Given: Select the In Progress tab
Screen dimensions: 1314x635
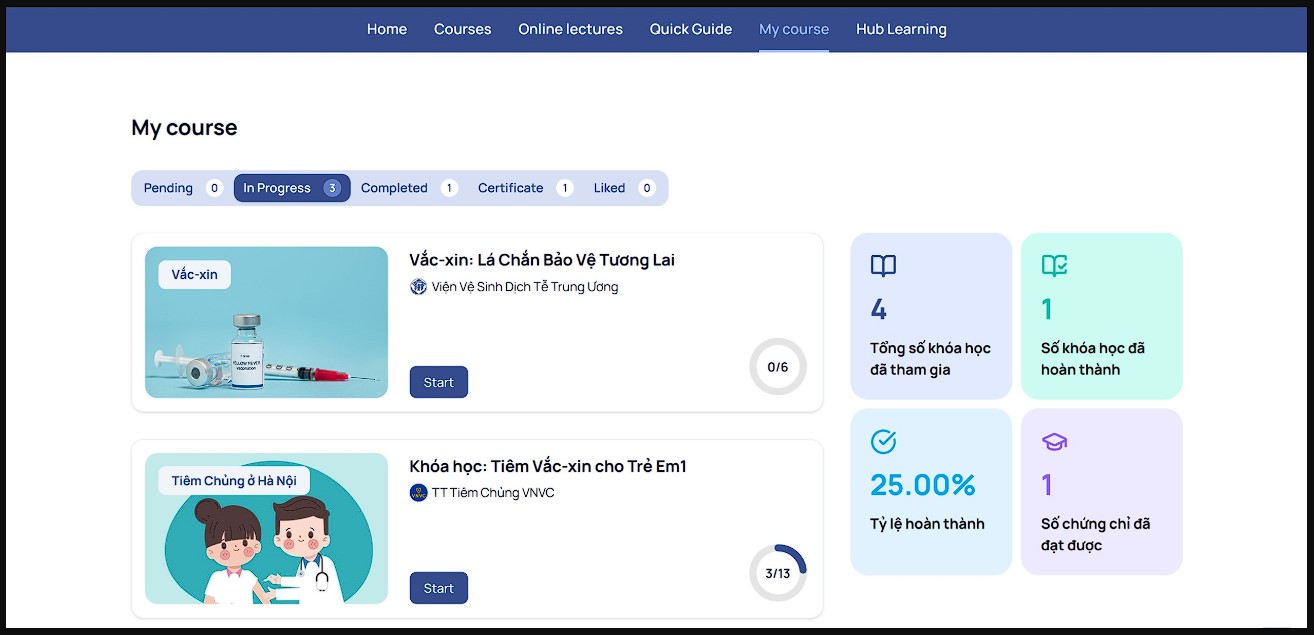Looking at the screenshot, I should click(291, 188).
